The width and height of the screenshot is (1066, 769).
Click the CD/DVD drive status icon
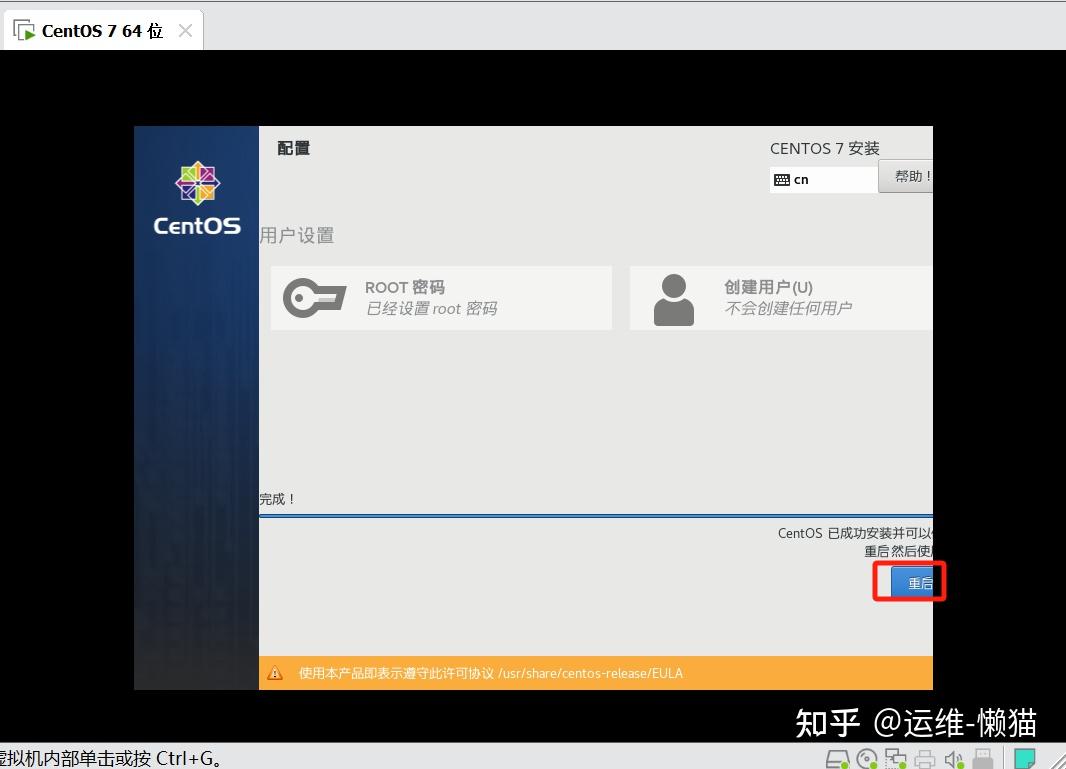(x=866, y=759)
